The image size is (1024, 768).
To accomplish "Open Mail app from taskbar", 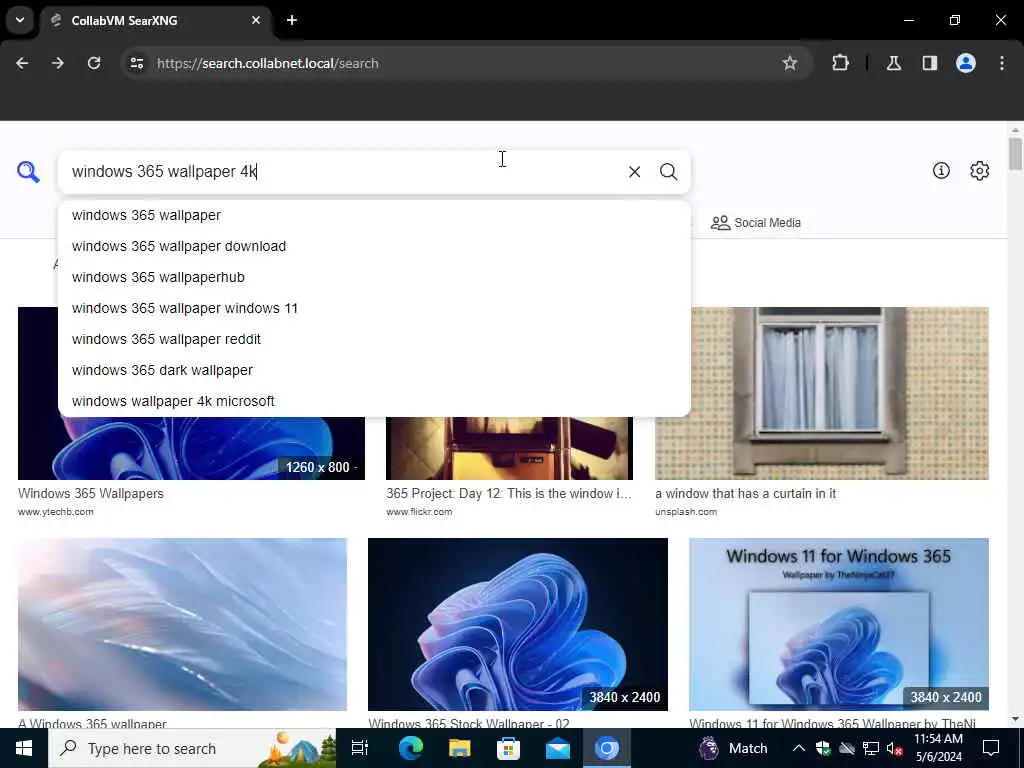I will [x=558, y=748].
